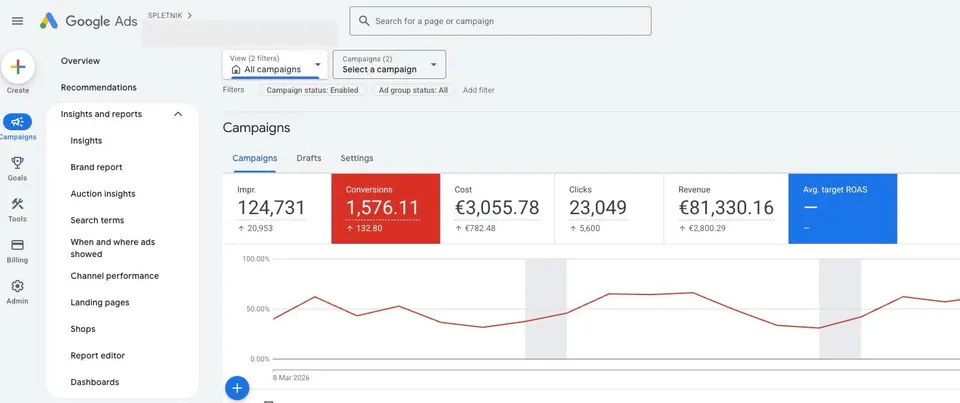This screenshot has width=960, height=403.
Task: Click the Cost change value €782.48
Action: 479,228
